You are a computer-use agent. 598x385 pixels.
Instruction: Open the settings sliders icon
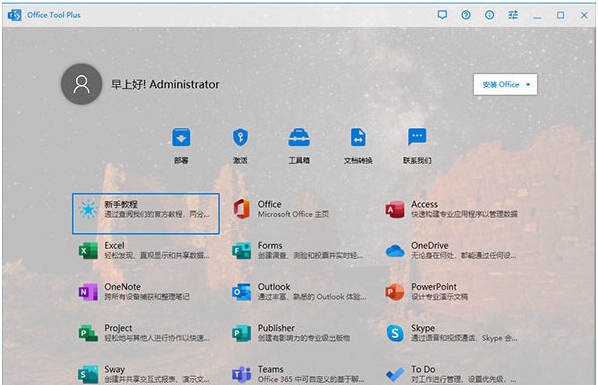(x=513, y=15)
